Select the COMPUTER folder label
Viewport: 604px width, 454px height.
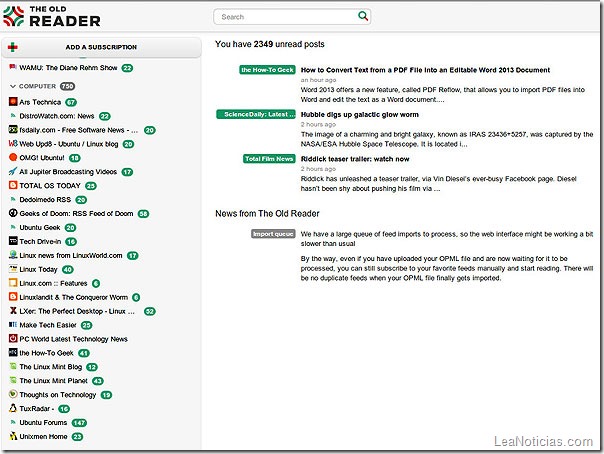click(37, 86)
